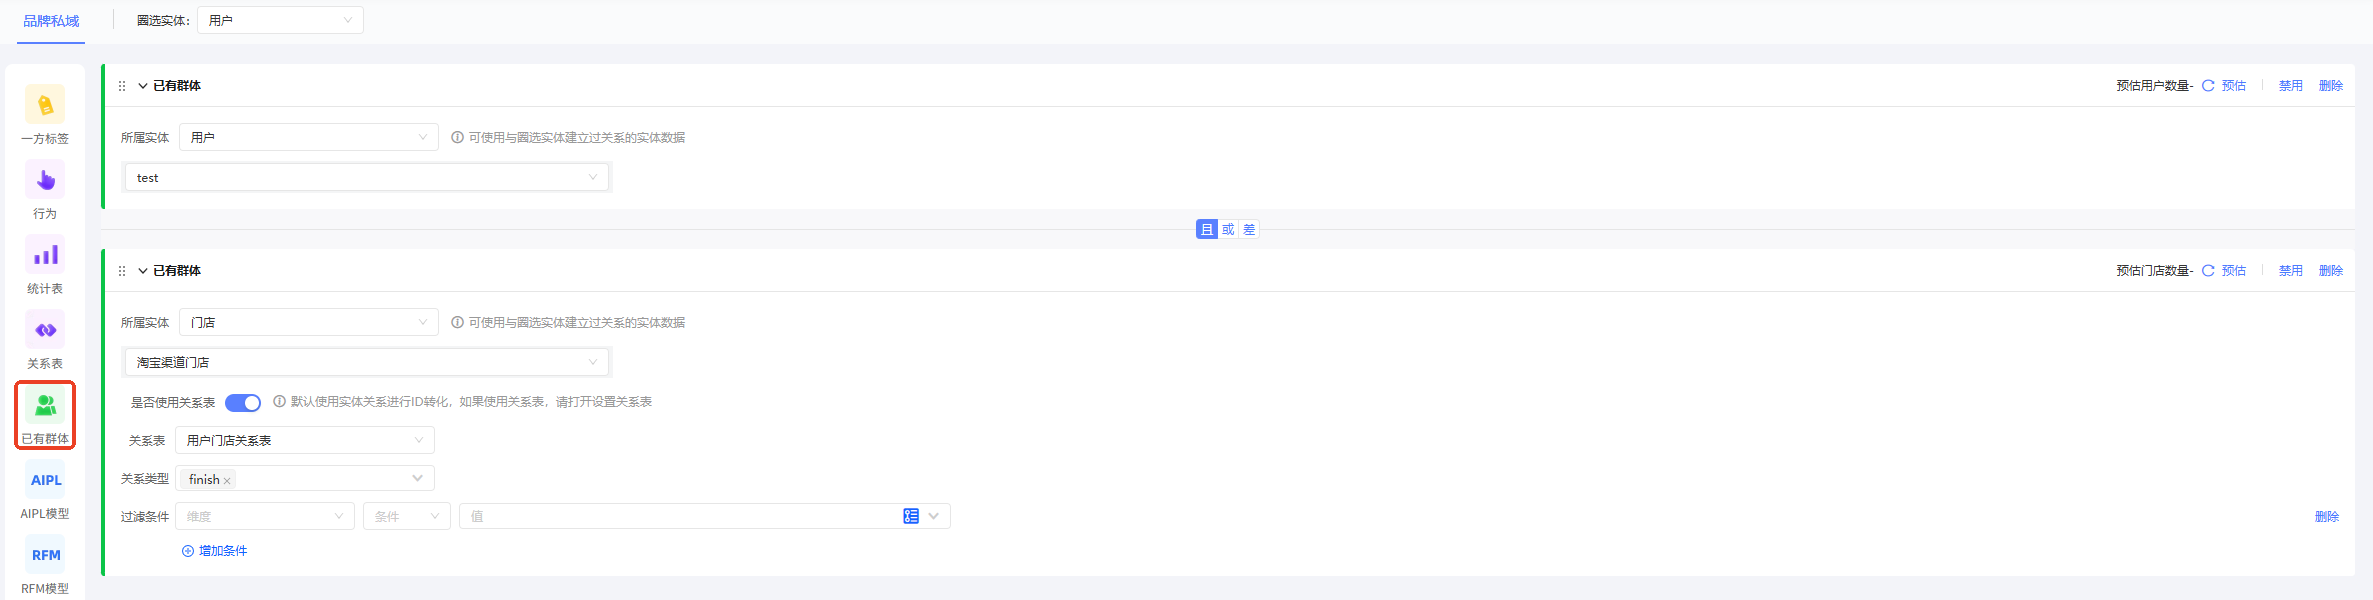Select the 已有群体 group icon

tap(45, 406)
